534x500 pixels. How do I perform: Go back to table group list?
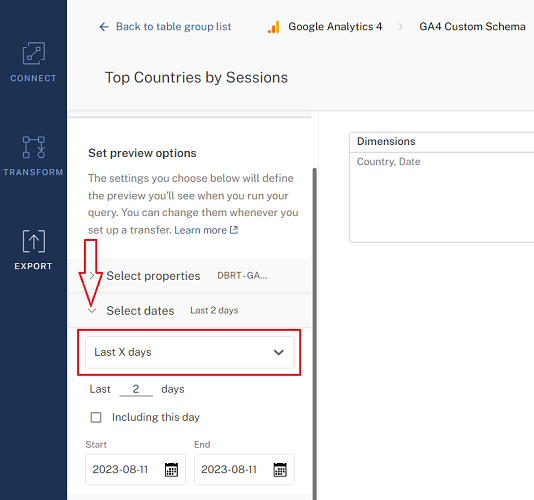(173, 27)
